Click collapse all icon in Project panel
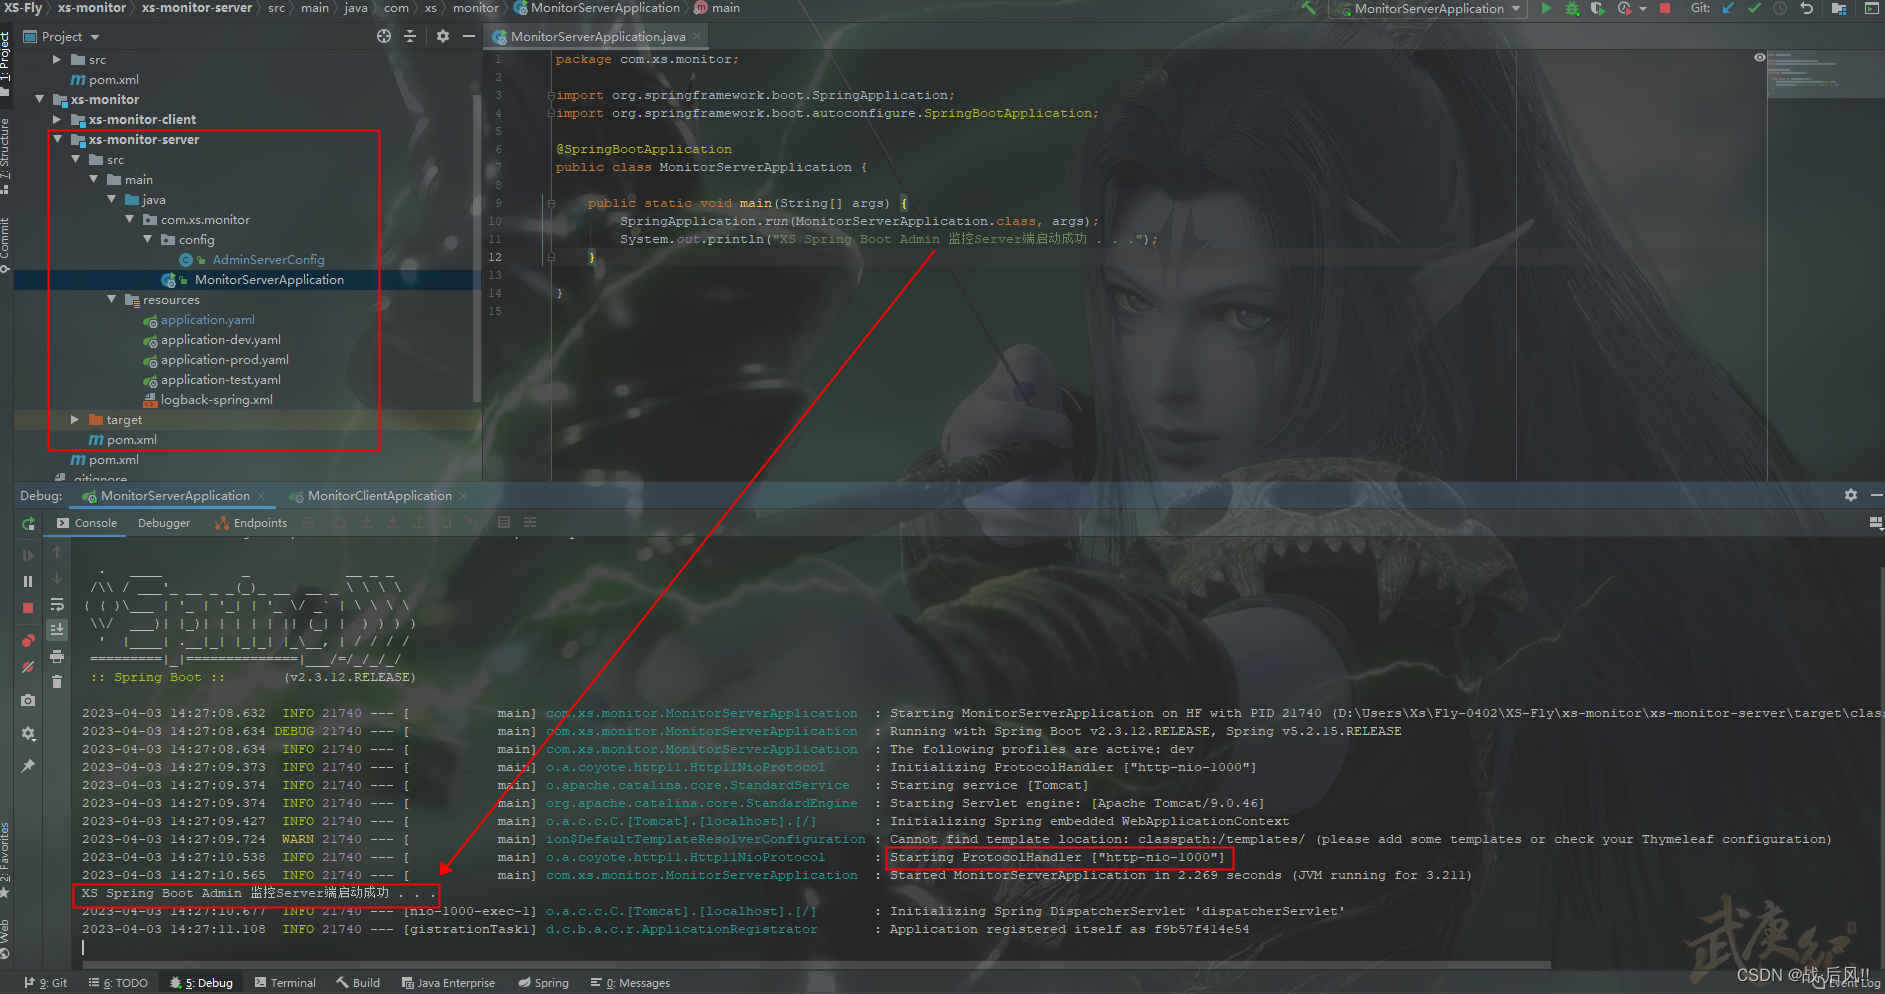Screen dimensions: 1885x994 410,36
